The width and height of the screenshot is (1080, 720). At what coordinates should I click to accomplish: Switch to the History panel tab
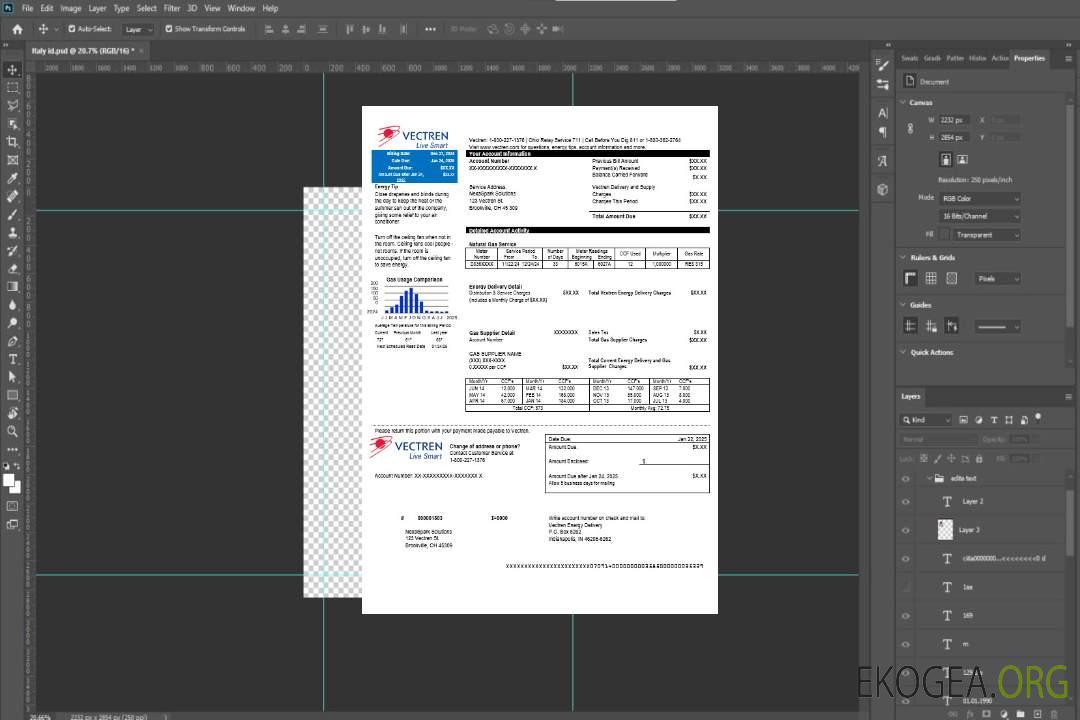pos(977,59)
